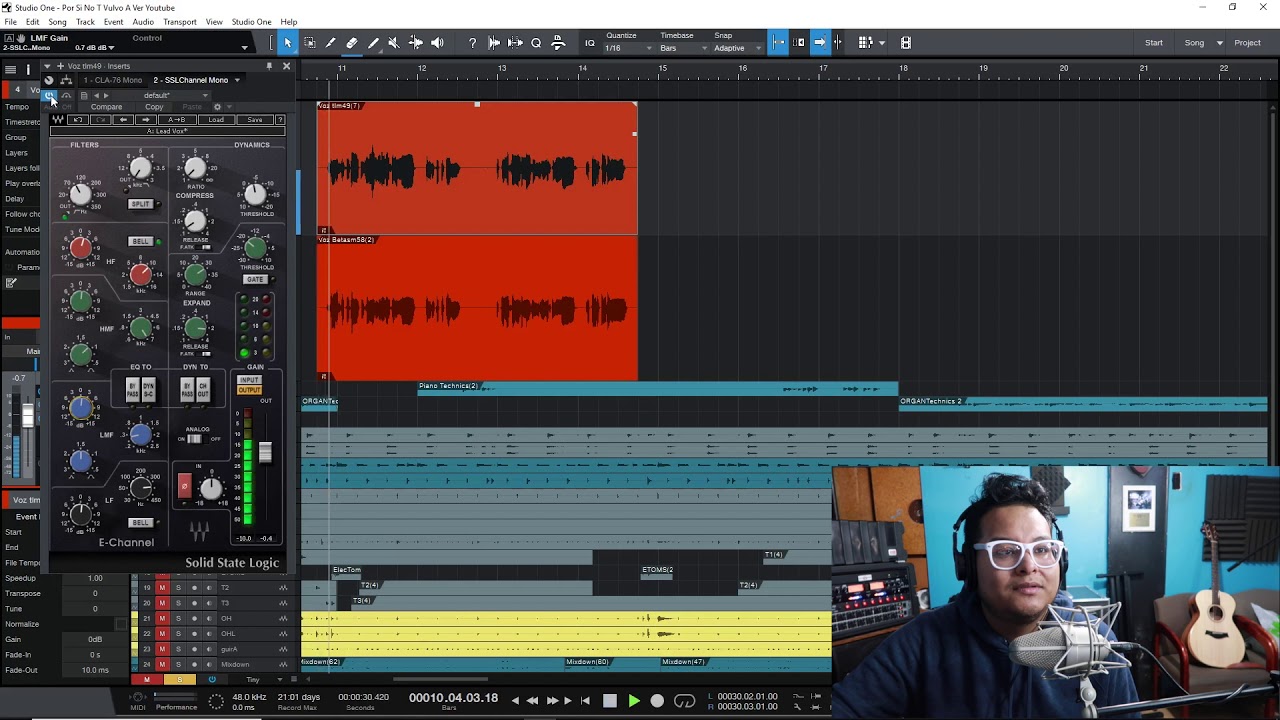Load a Waves preset with Load

tap(216, 120)
